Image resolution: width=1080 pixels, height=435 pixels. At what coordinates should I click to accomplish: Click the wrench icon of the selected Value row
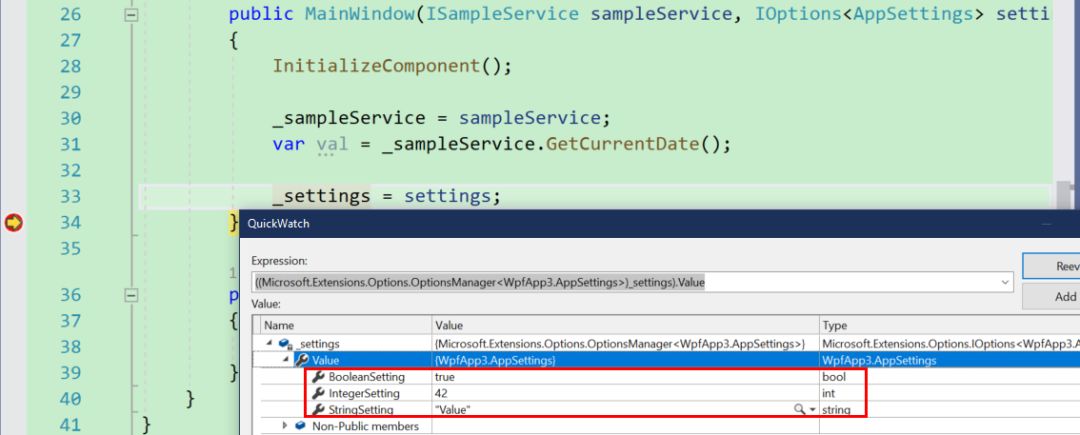coord(302,360)
